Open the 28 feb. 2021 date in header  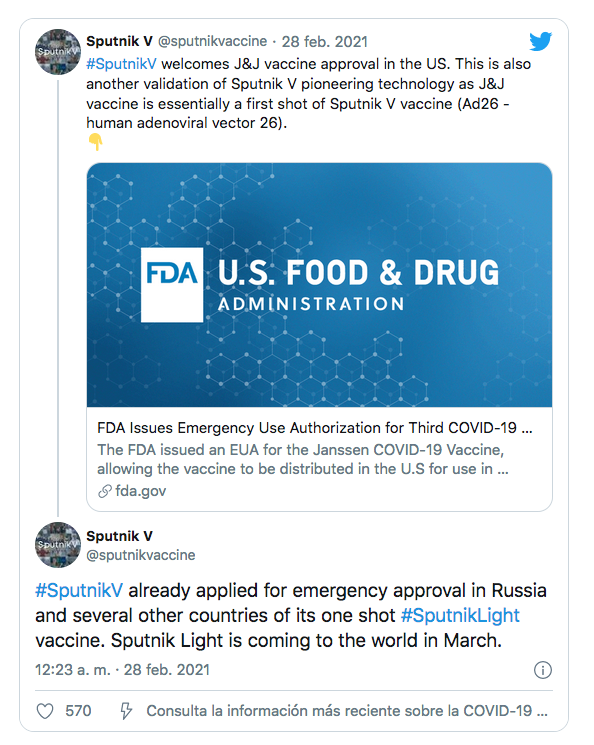pyautogui.click(x=325, y=42)
